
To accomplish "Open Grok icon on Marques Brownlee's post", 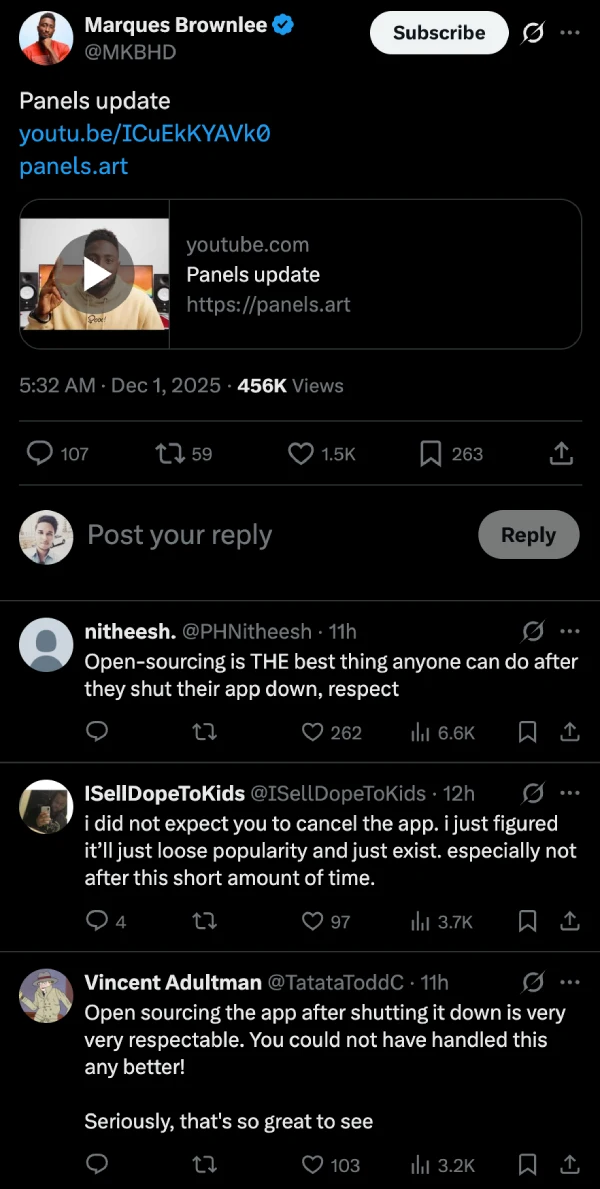I will [x=533, y=33].
